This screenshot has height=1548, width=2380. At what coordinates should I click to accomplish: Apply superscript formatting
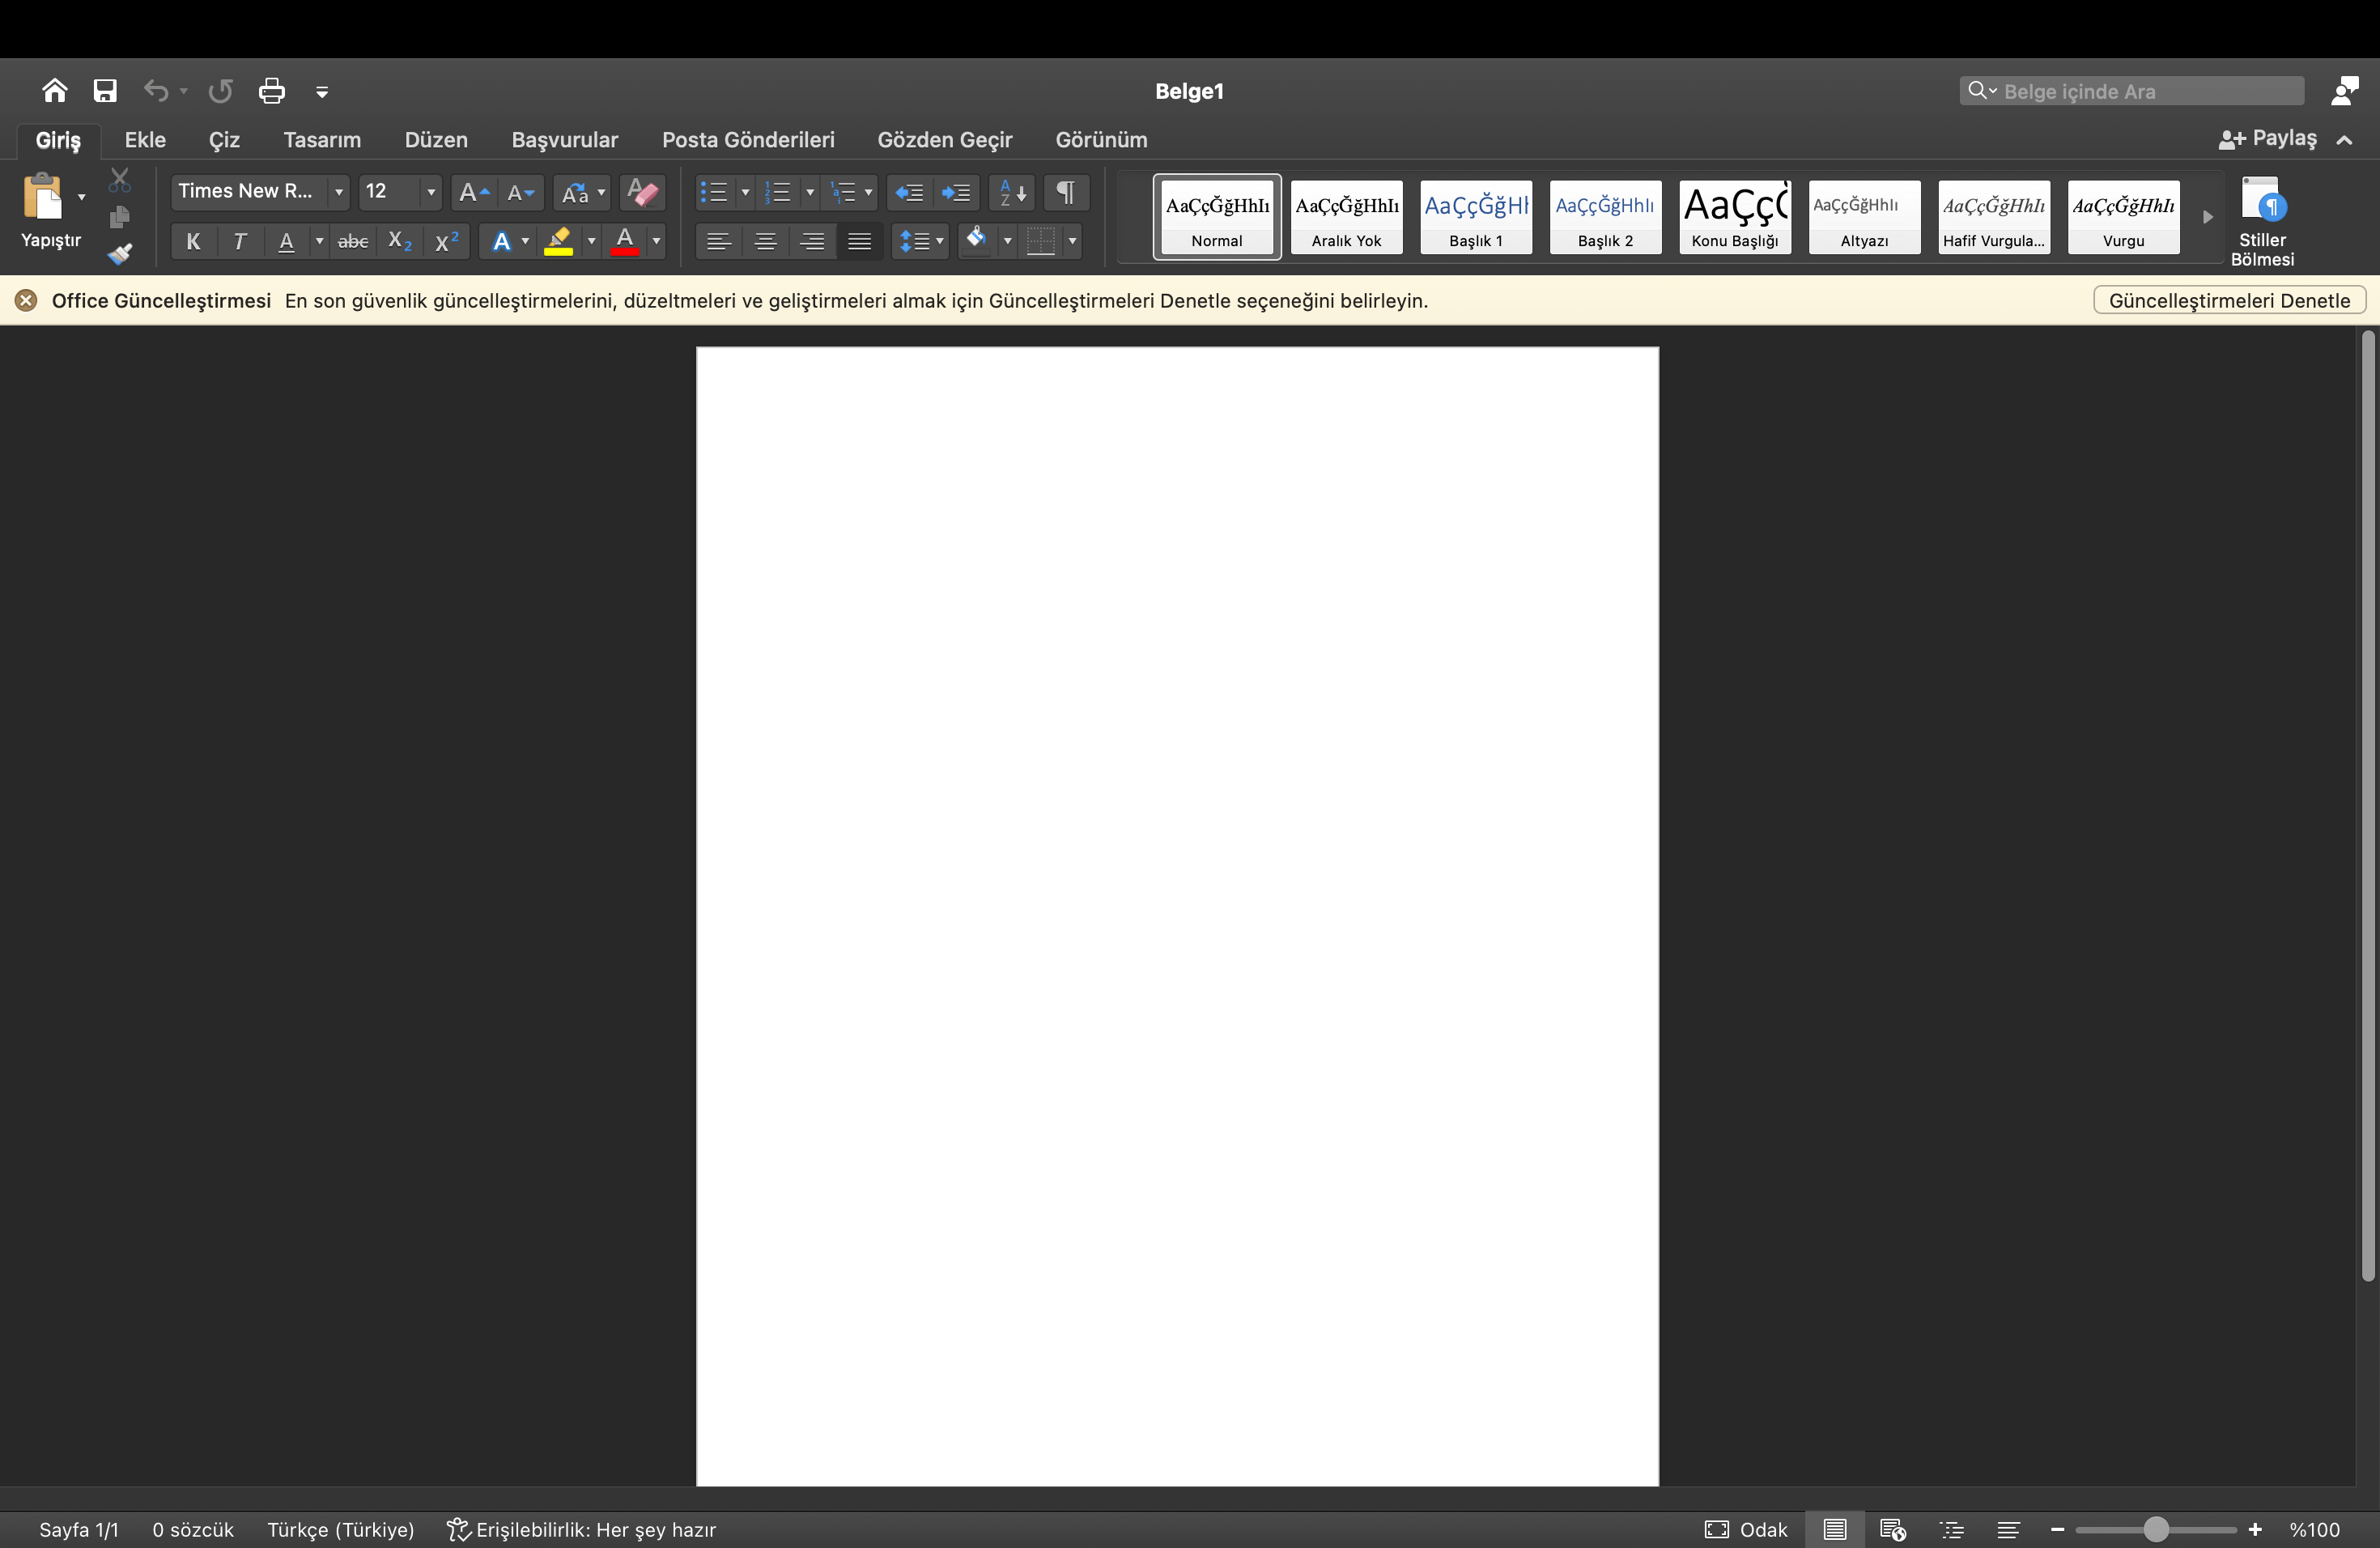click(x=447, y=241)
